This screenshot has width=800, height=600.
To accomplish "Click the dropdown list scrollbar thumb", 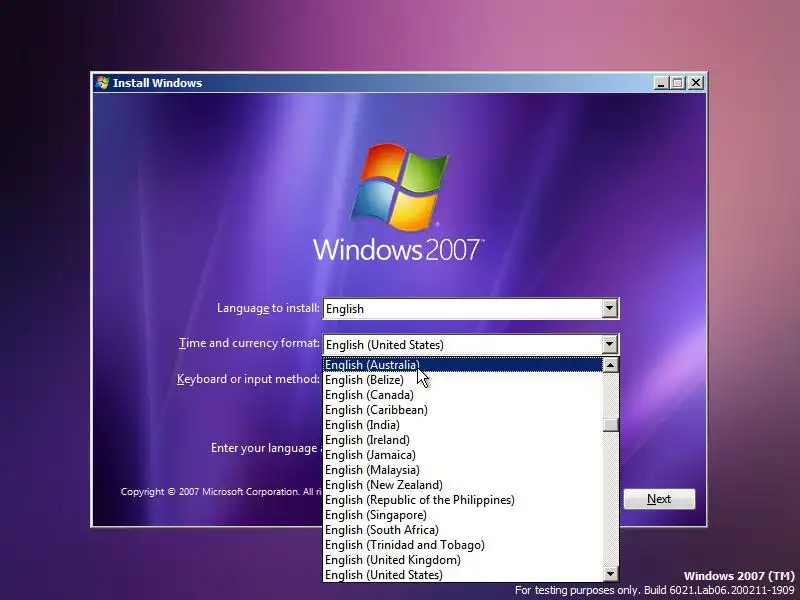I will point(610,425).
